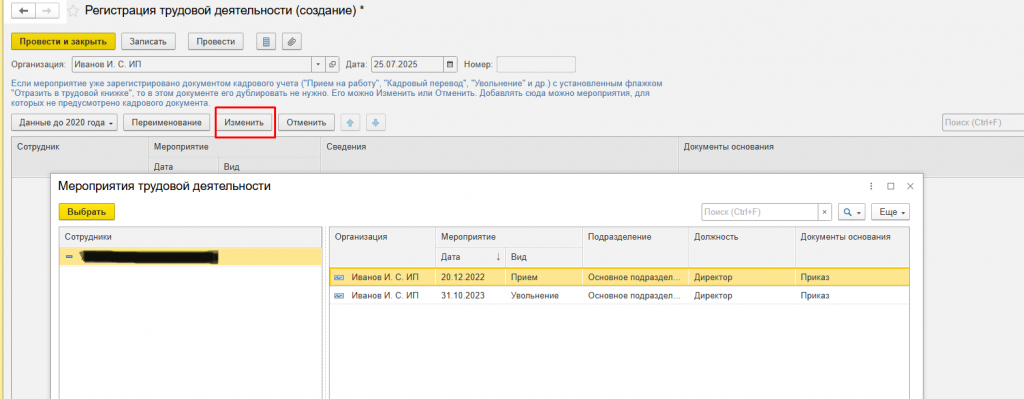Click the Сведения column header in the main table
Screen dimensions: 1024x399
click(x=500, y=147)
